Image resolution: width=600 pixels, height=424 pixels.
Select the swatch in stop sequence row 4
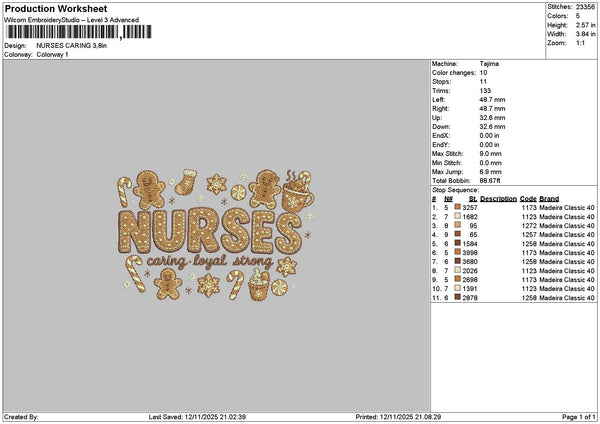pyautogui.click(x=457, y=234)
